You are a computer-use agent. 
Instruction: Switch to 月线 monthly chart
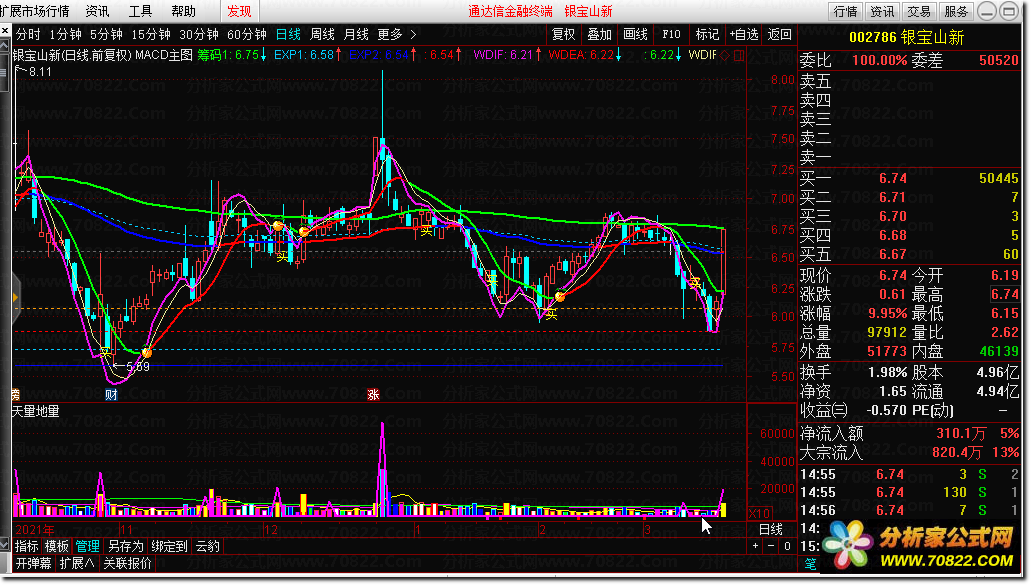357,34
